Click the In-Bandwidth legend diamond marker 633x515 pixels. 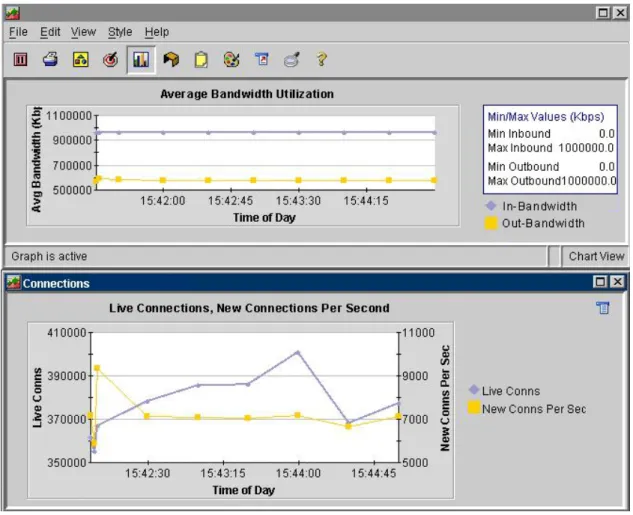point(490,206)
